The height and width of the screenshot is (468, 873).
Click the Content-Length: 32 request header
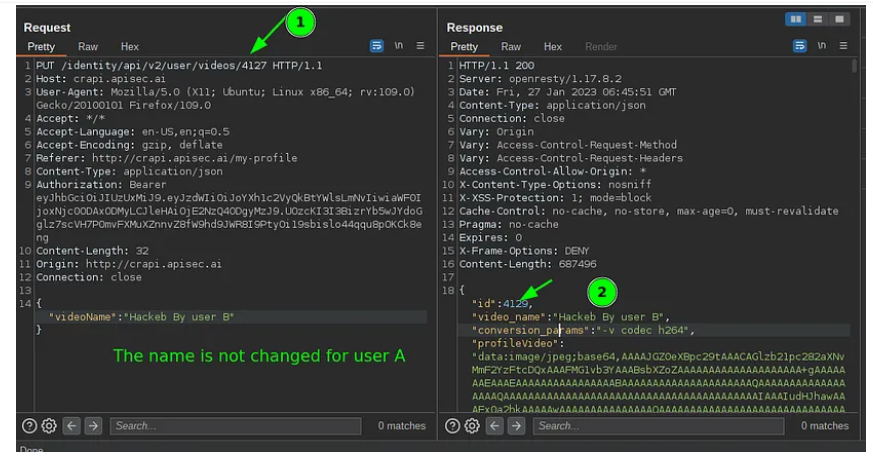tap(92, 251)
